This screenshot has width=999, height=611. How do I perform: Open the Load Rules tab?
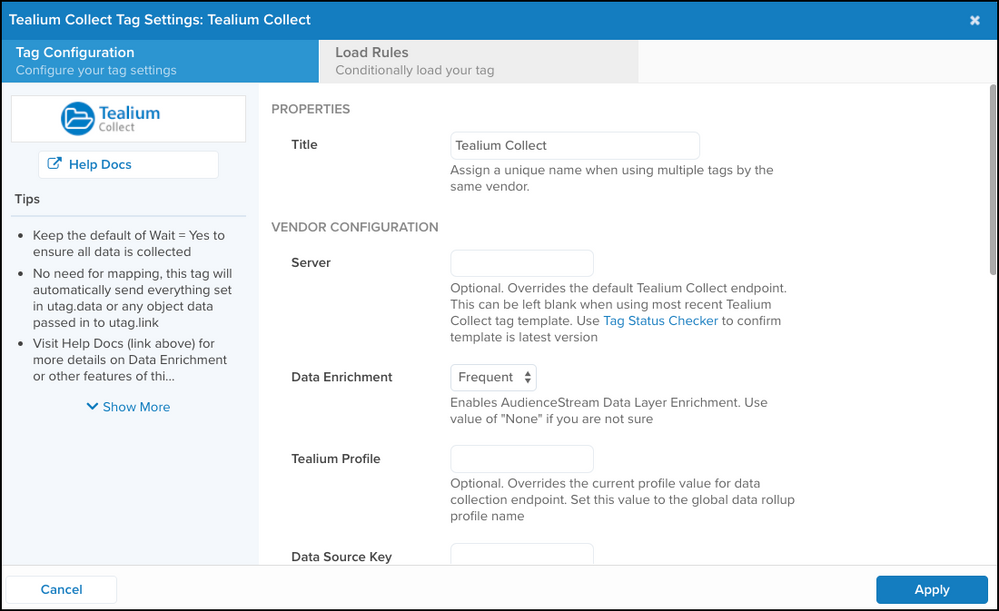(x=478, y=61)
